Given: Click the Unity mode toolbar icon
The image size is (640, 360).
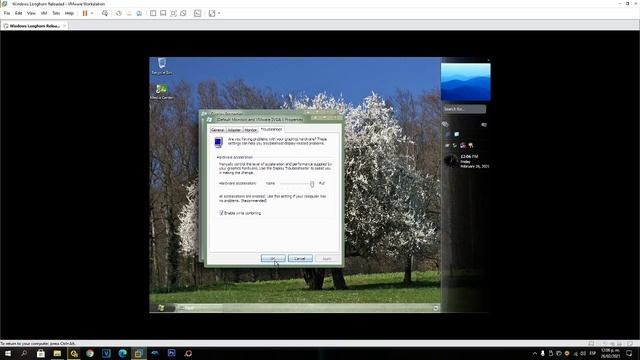Looking at the screenshot, I should [x=183, y=13].
